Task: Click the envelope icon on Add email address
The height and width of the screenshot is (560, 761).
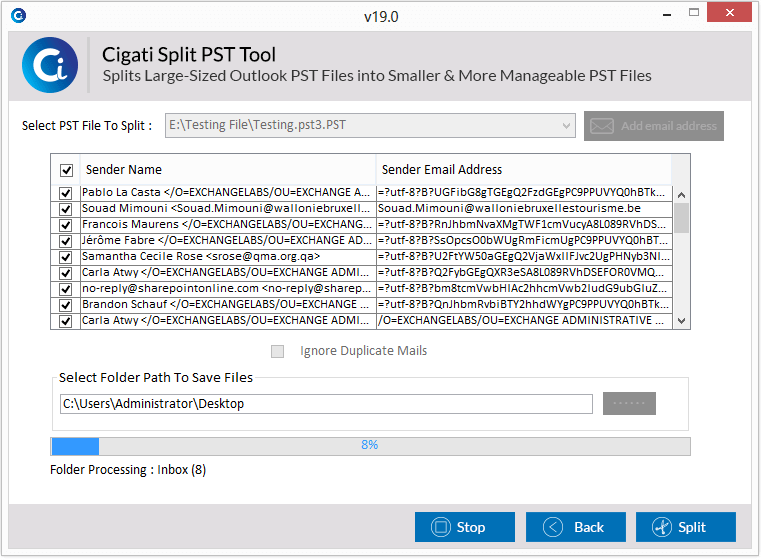Action: [602, 126]
